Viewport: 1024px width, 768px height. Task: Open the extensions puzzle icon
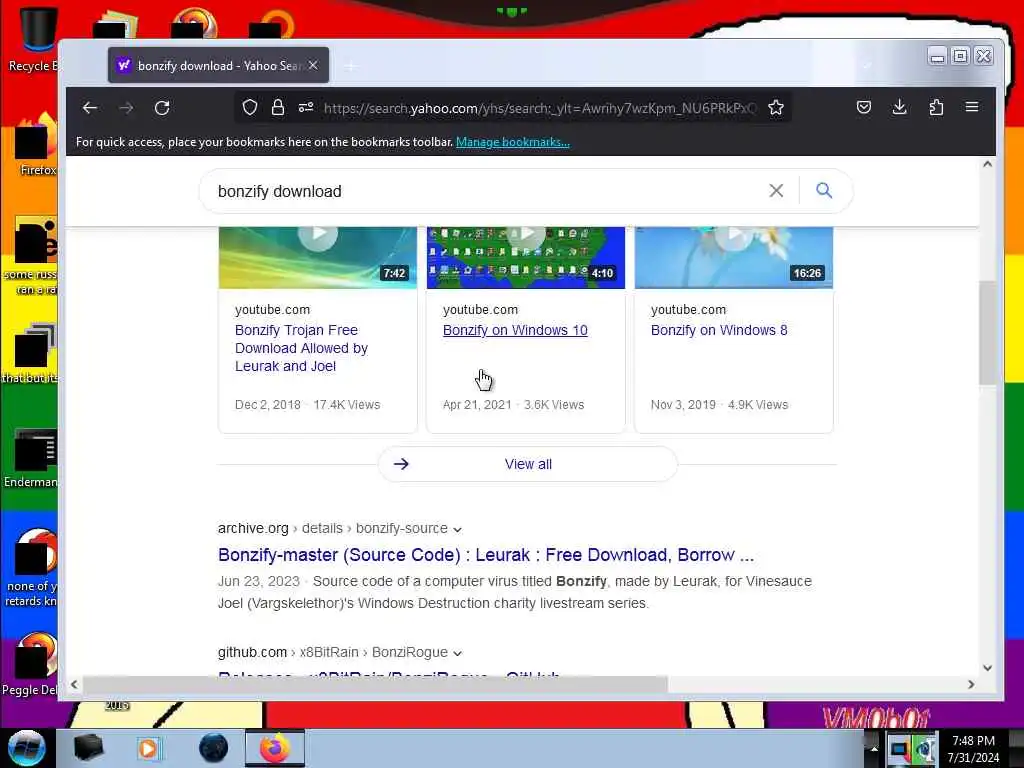[x=936, y=107]
